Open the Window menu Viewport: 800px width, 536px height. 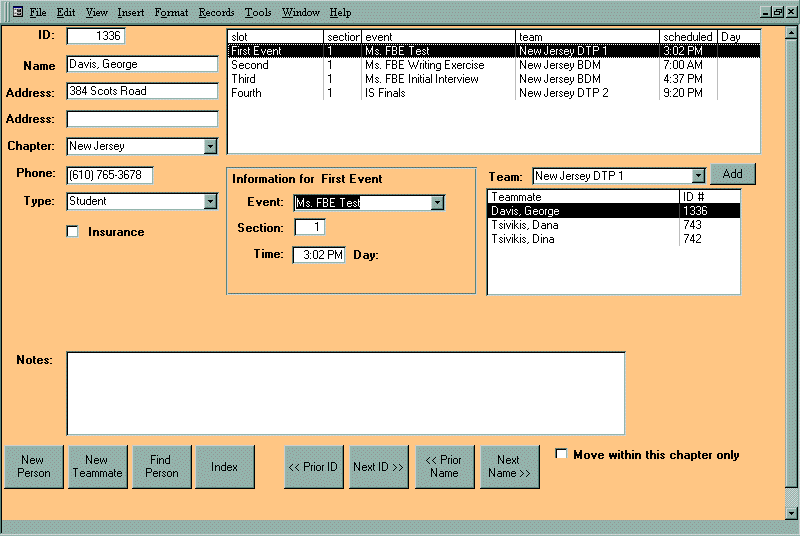tap(301, 12)
